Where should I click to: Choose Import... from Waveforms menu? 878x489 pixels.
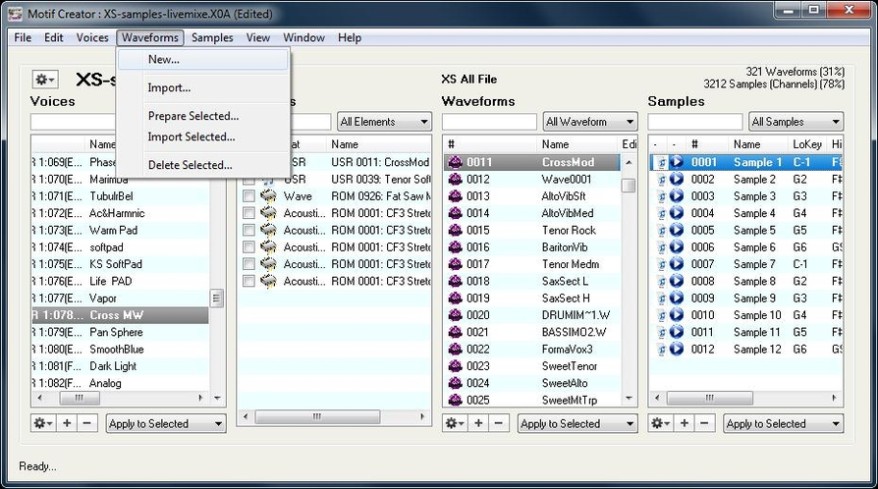[204, 88]
